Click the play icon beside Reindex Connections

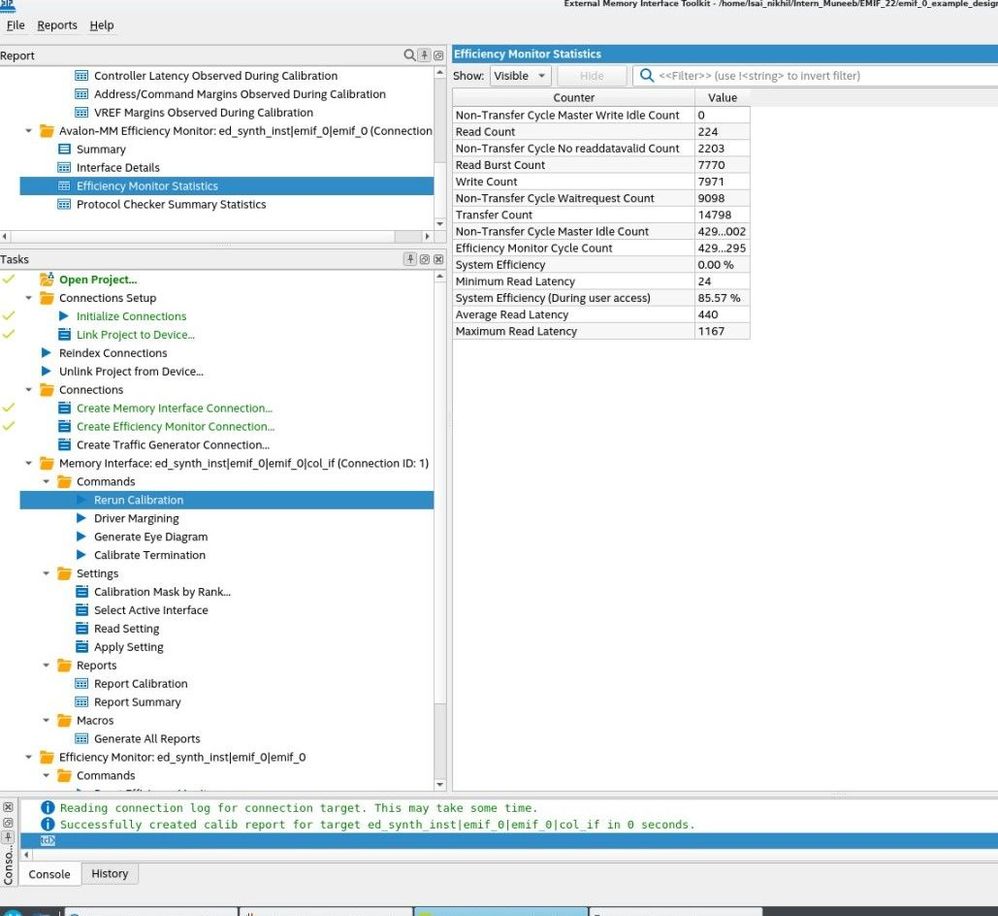[46, 353]
